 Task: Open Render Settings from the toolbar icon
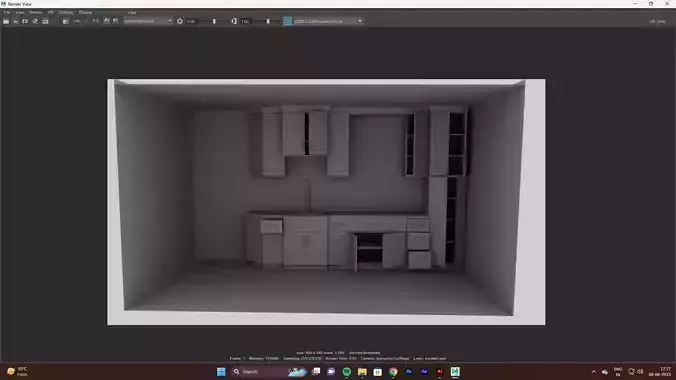tap(45, 21)
